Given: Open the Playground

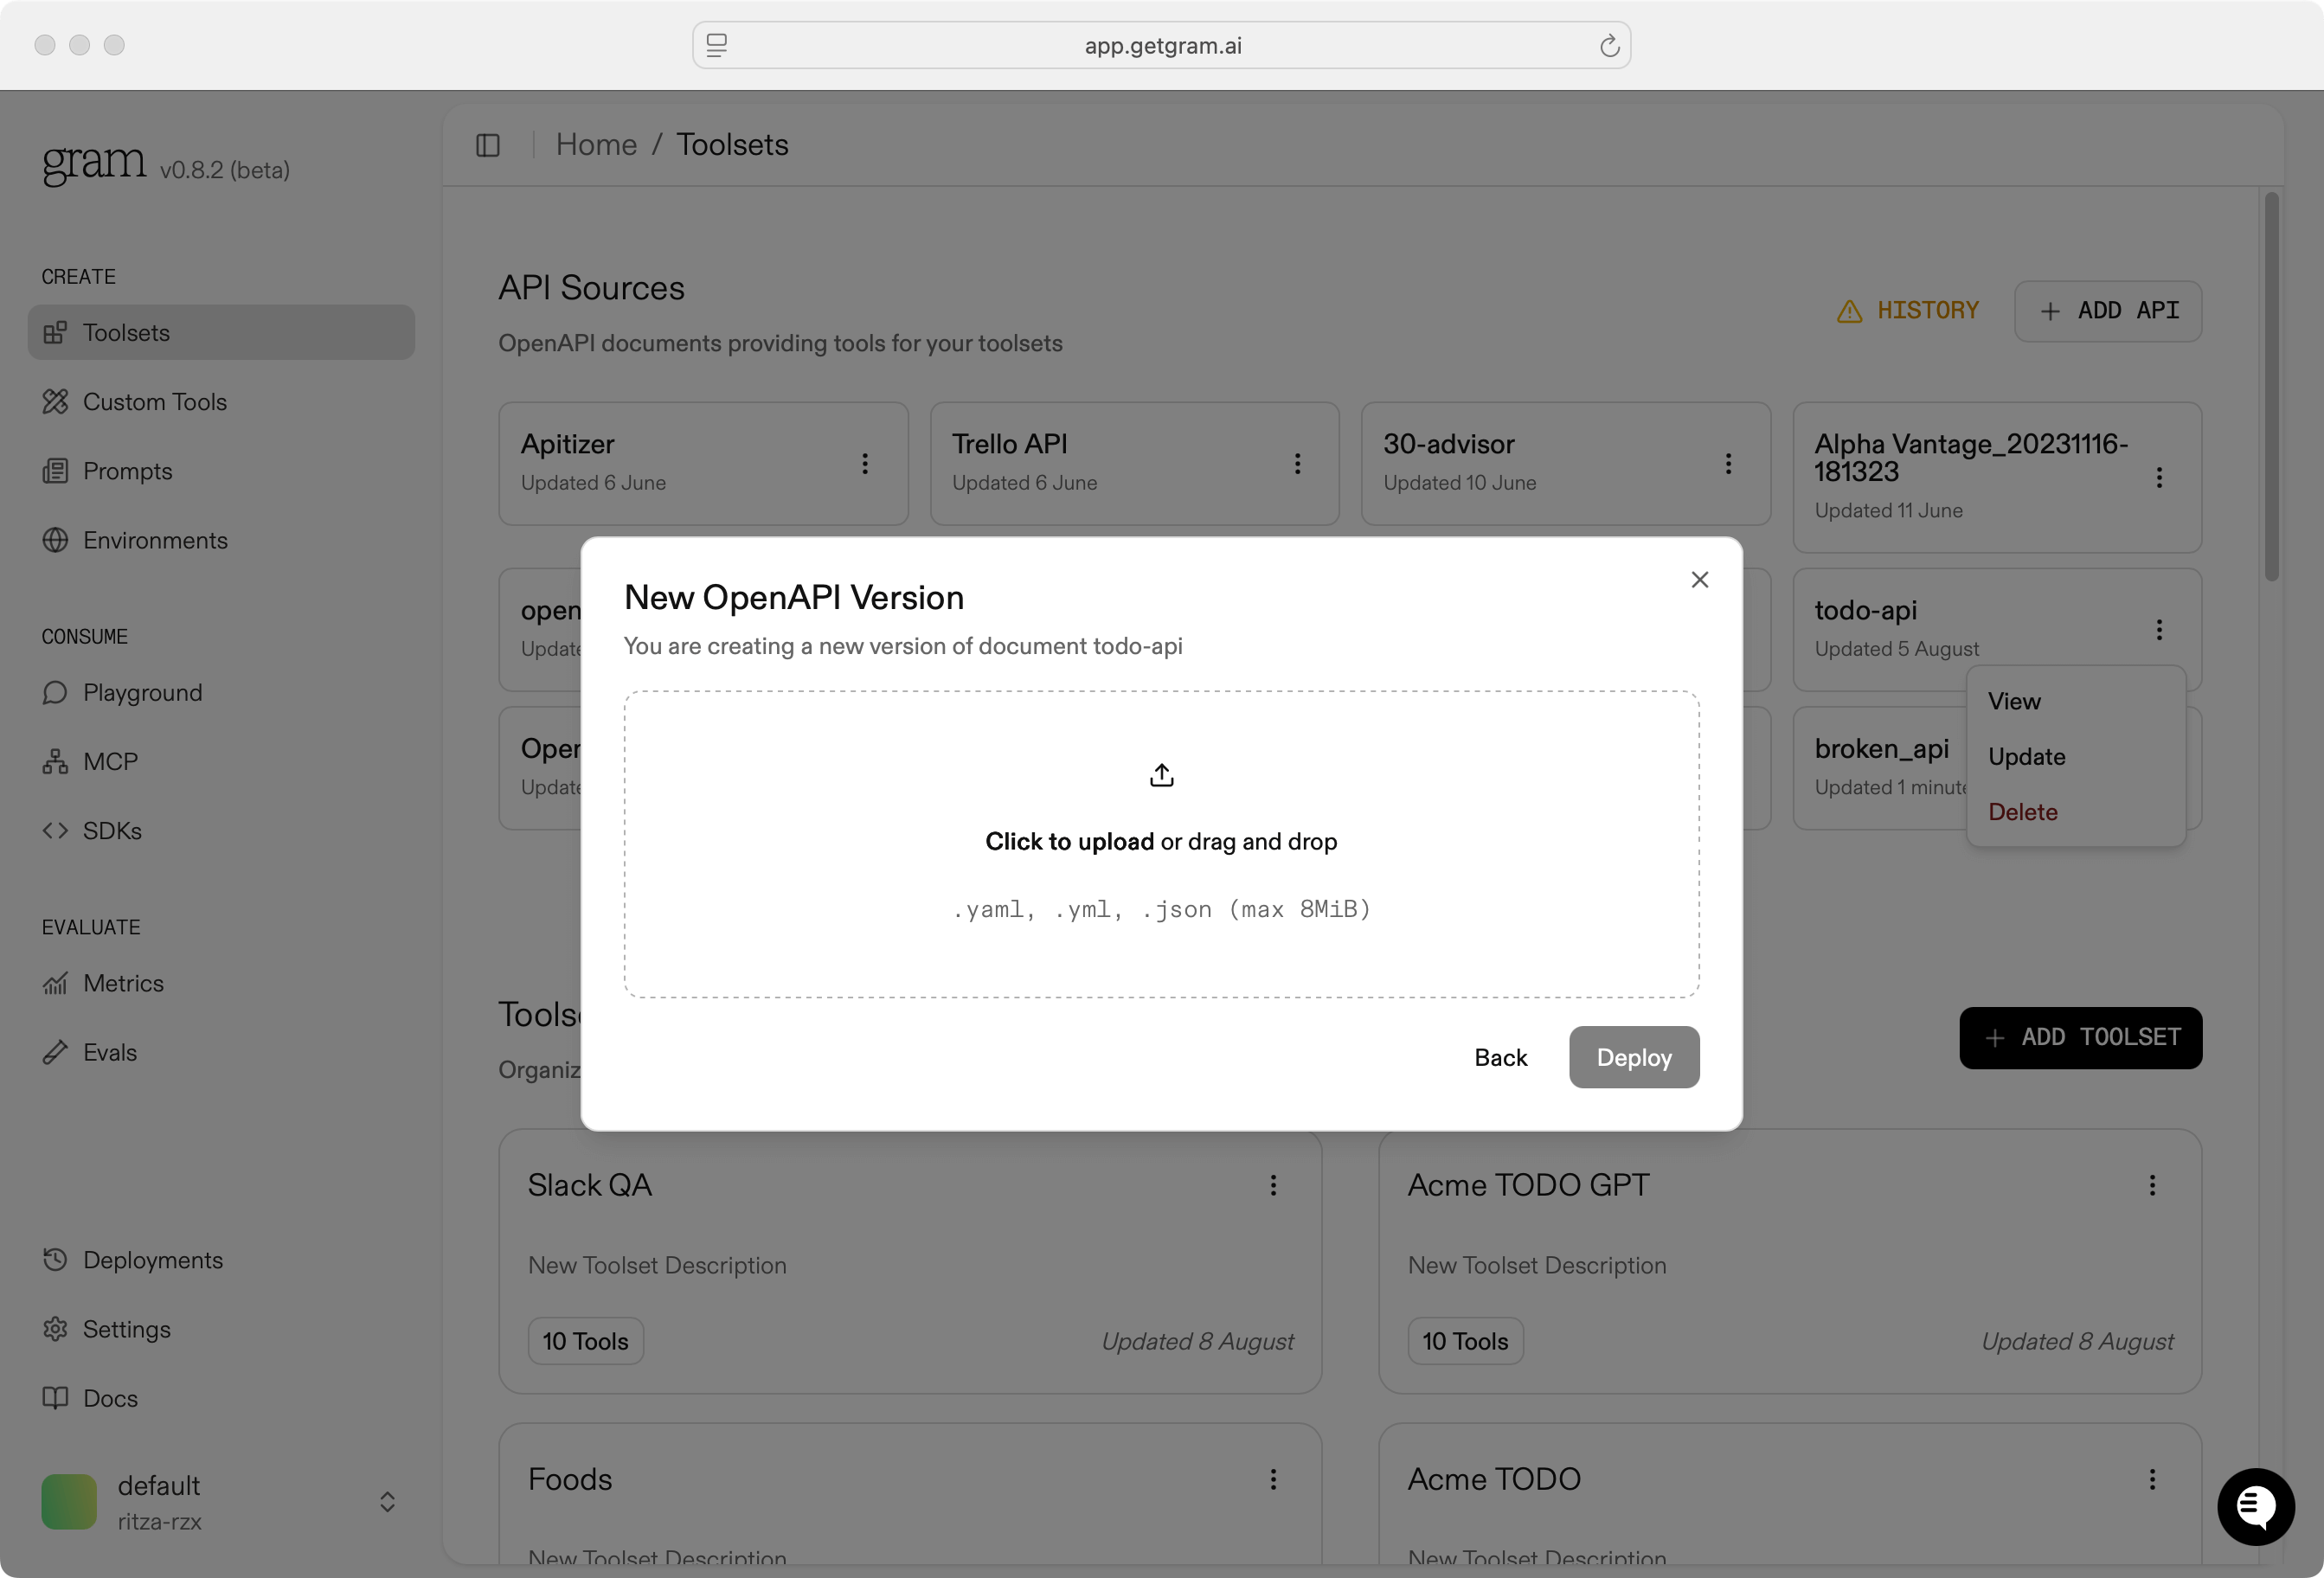Looking at the screenshot, I should click(x=142, y=692).
